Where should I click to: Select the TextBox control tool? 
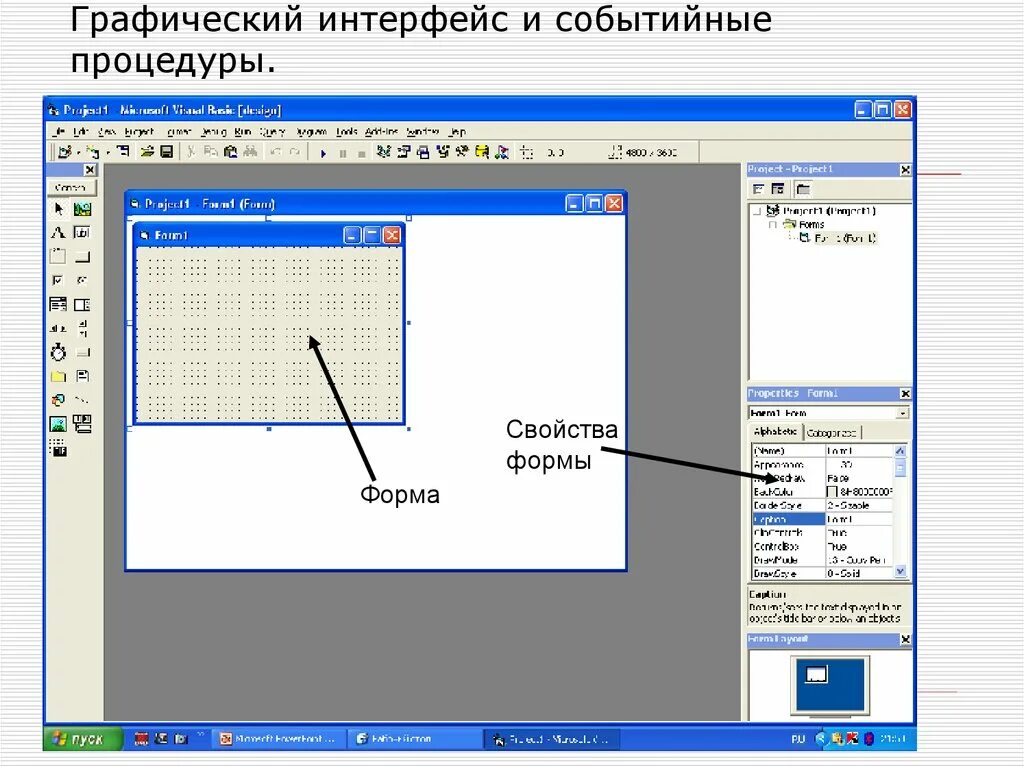pyautogui.click(x=82, y=233)
